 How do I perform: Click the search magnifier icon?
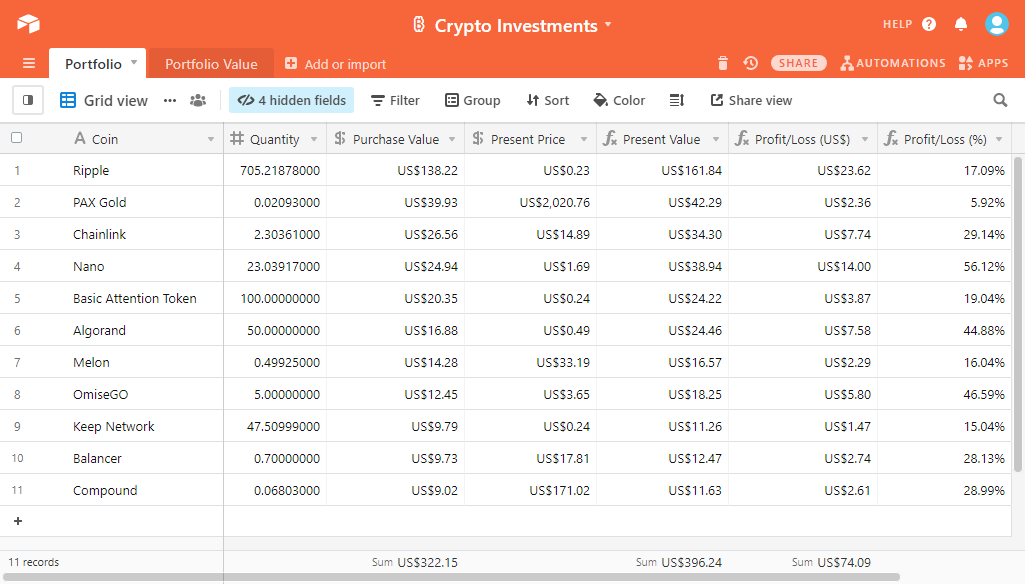coord(1000,100)
